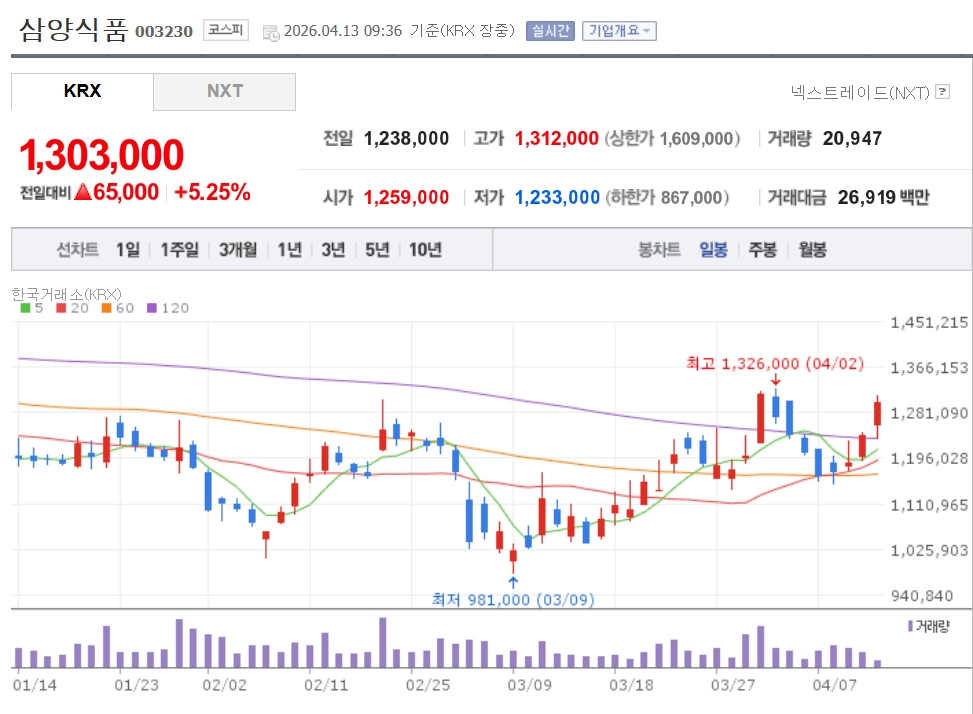973x714 pixels.
Task: Click the 넥스트레이드(NXT) link
Action: pyautogui.click(x=860, y=93)
